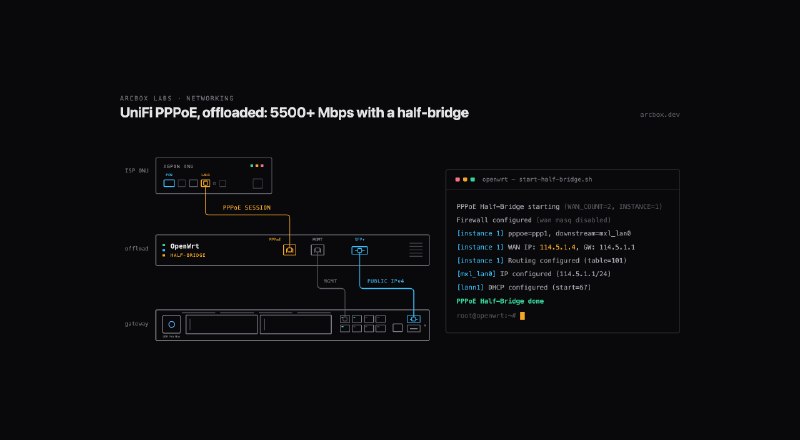This screenshot has width=800, height=440.
Task: Click the 'PPPoE Half-Bridge starting' terminal line
Action: tap(559, 207)
